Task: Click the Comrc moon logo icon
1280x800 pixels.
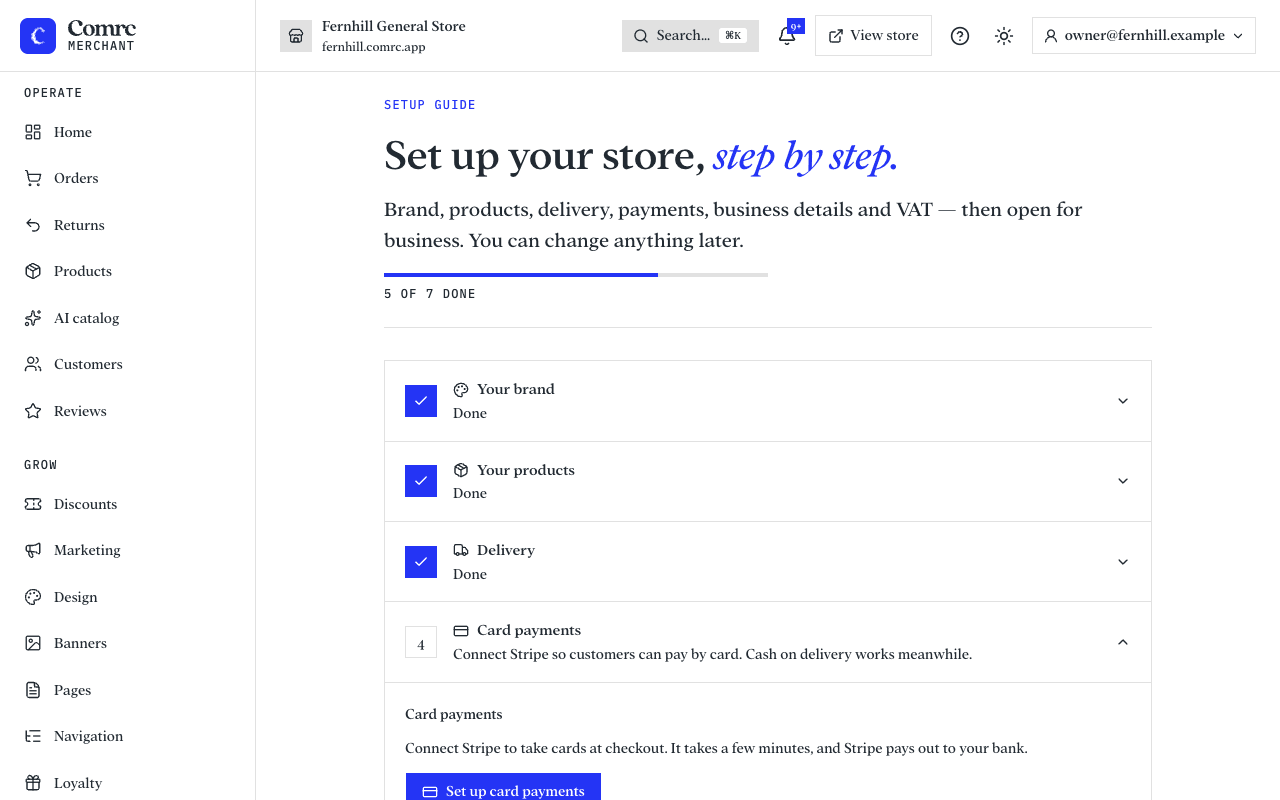Action: (x=38, y=36)
